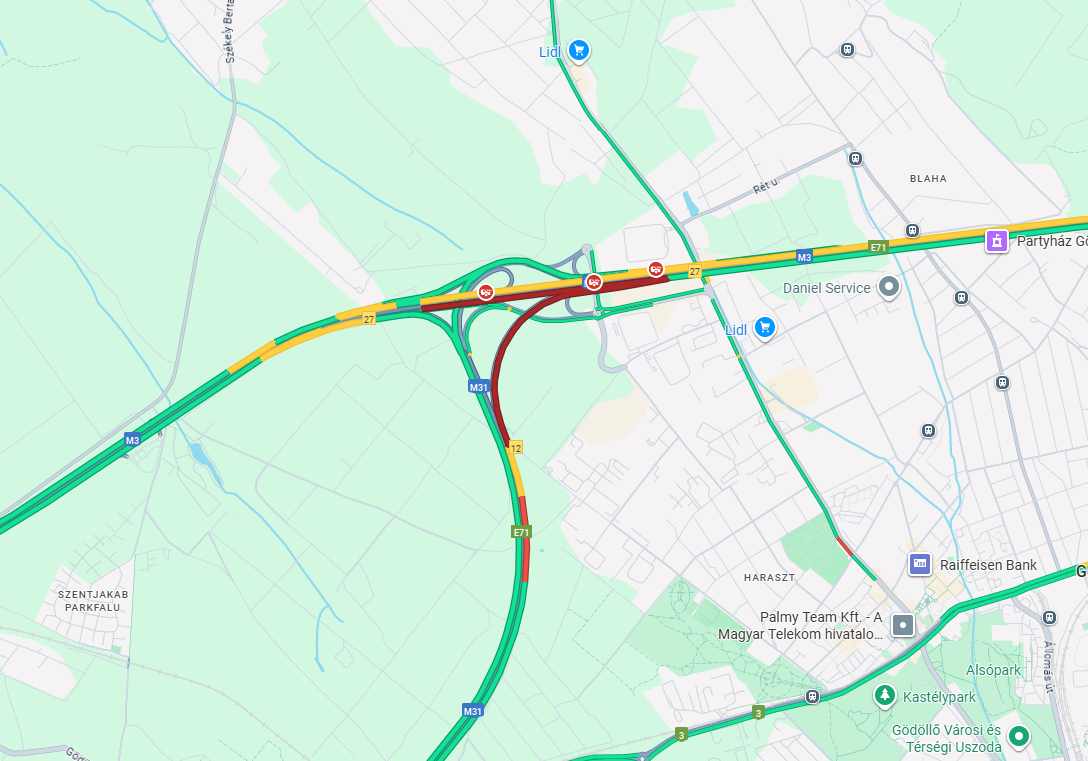Select the Kastélypark green tree icon
Screen dimensions: 1088x761
tap(885, 694)
